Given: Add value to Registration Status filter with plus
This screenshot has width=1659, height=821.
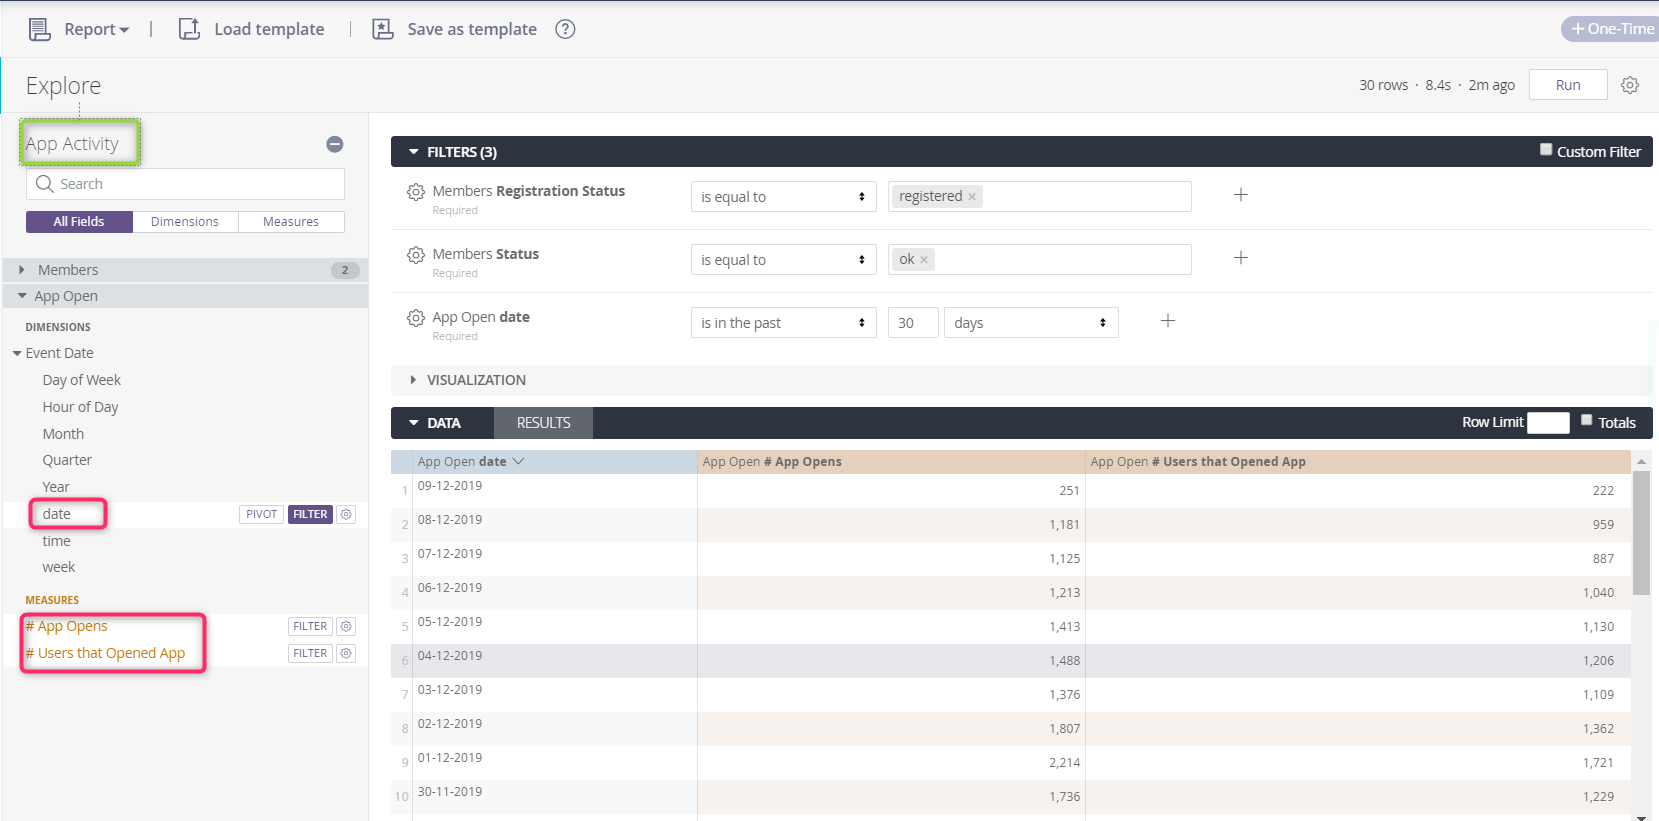Looking at the screenshot, I should (x=1241, y=195).
